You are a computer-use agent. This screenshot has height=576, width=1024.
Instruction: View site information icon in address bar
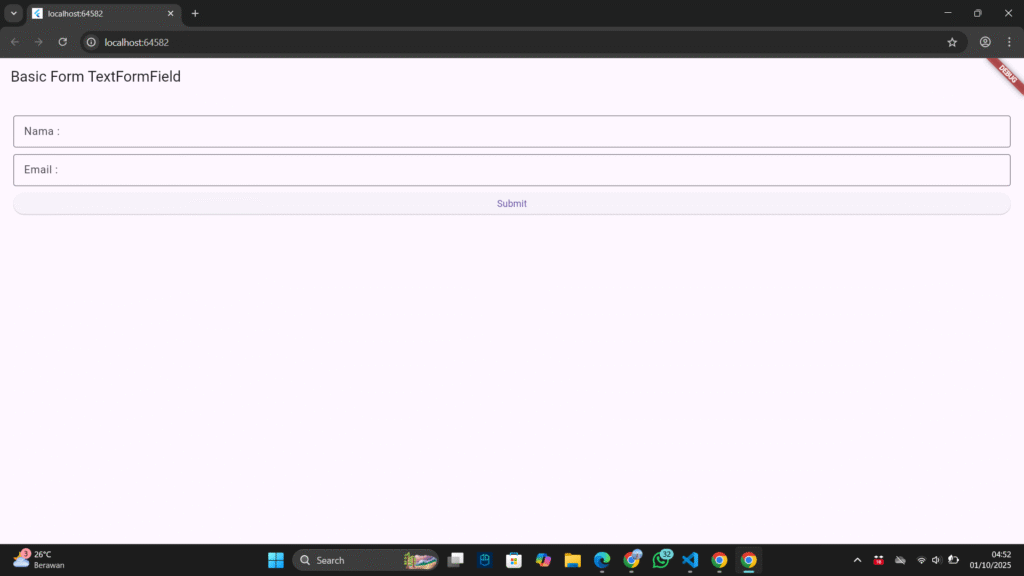tap(91, 42)
